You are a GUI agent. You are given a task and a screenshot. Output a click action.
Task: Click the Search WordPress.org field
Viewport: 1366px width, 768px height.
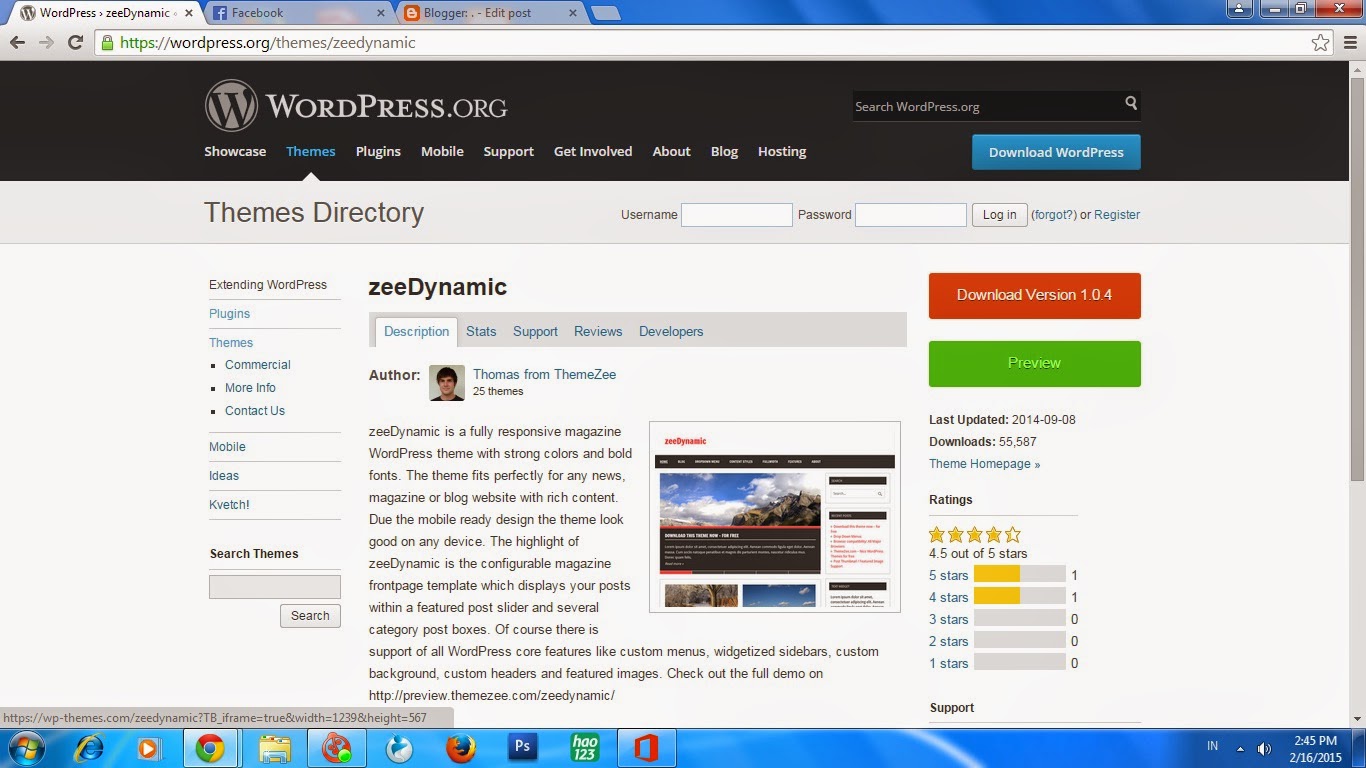click(987, 106)
